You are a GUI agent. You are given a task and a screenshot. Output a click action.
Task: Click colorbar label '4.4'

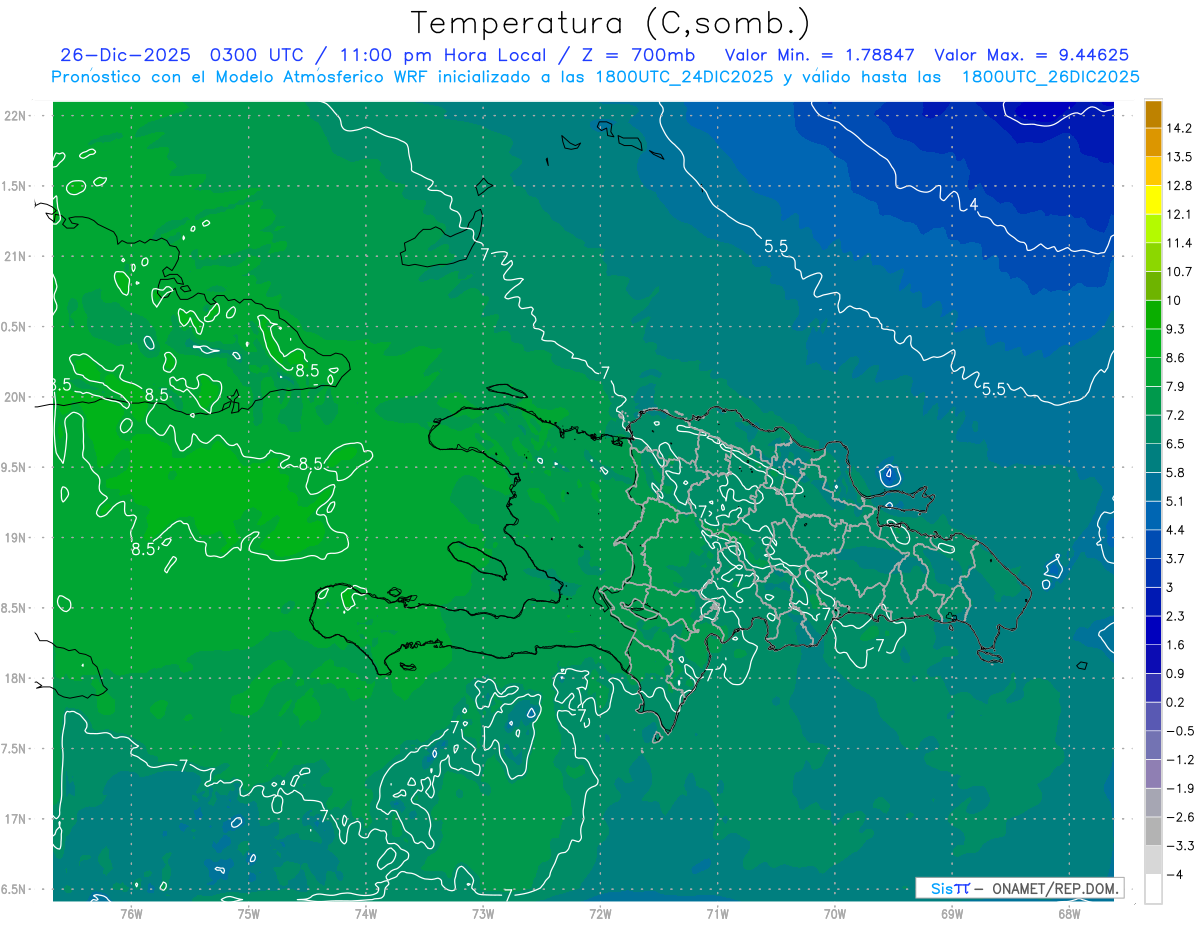(x=1177, y=530)
